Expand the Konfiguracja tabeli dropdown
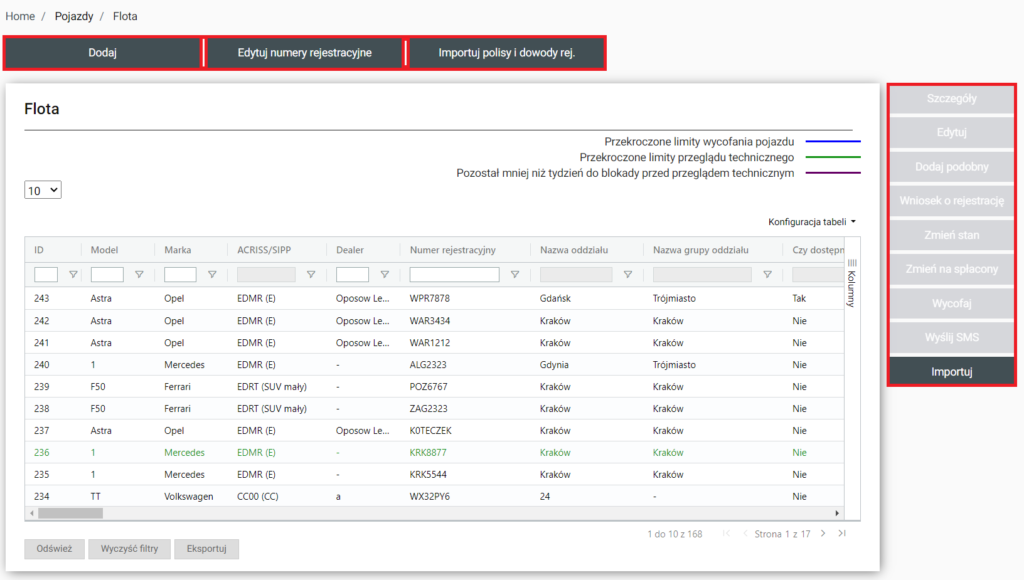This screenshot has height=580, width=1024. pyautogui.click(x=812, y=221)
